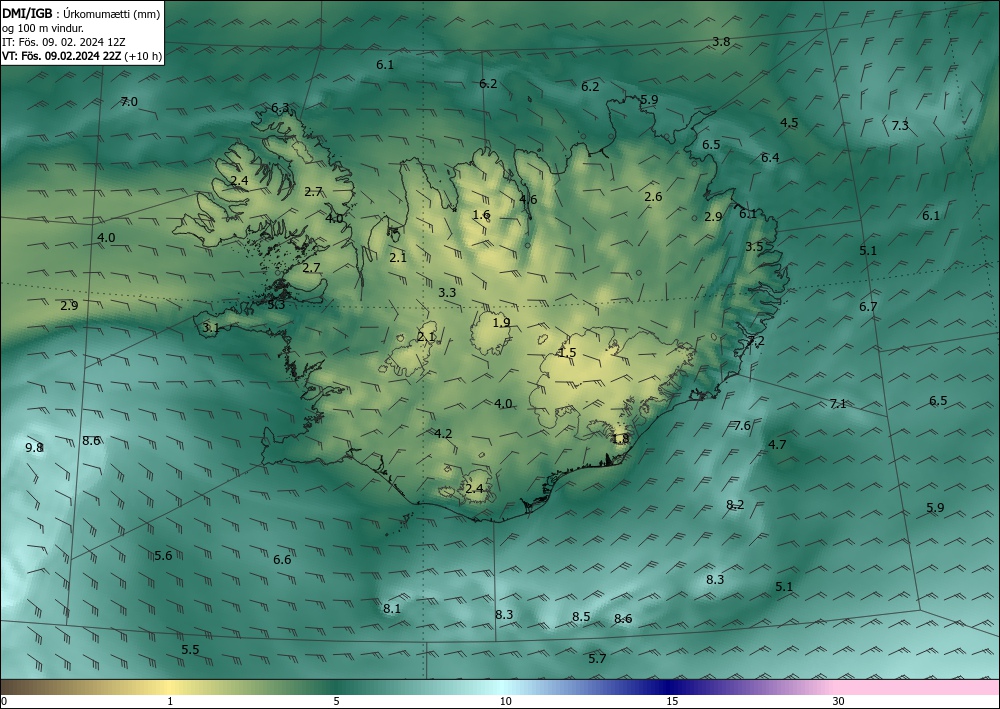Click the '10' tick label on the legend bar
Screen dimensions: 1000x709
tap(505, 701)
